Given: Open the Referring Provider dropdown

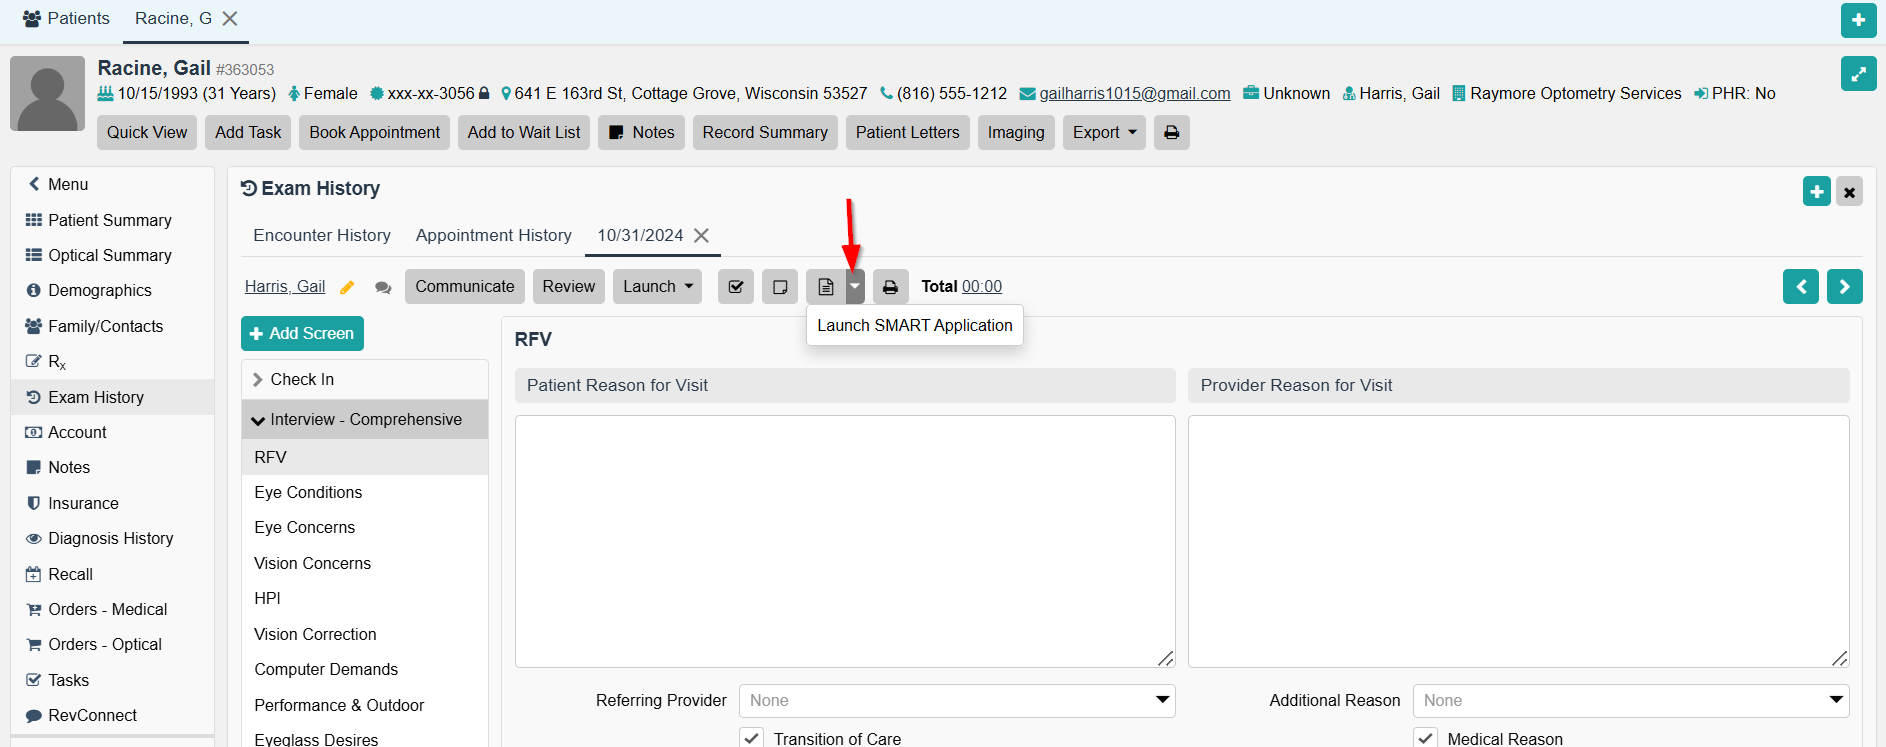Looking at the screenshot, I should click(x=957, y=701).
